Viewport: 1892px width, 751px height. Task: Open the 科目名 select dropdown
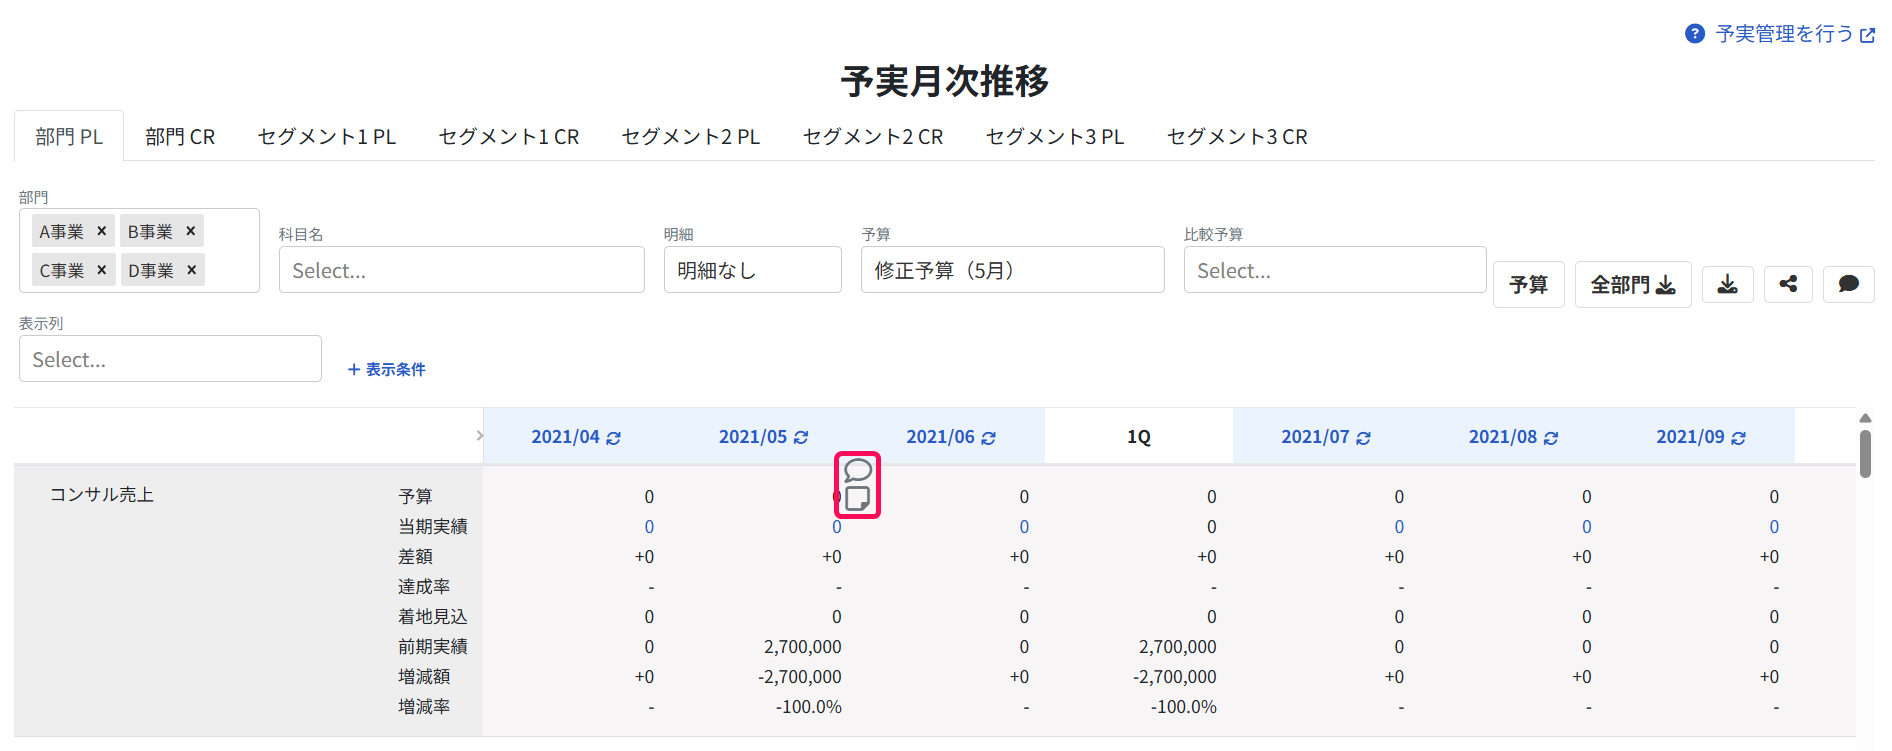pos(462,270)
